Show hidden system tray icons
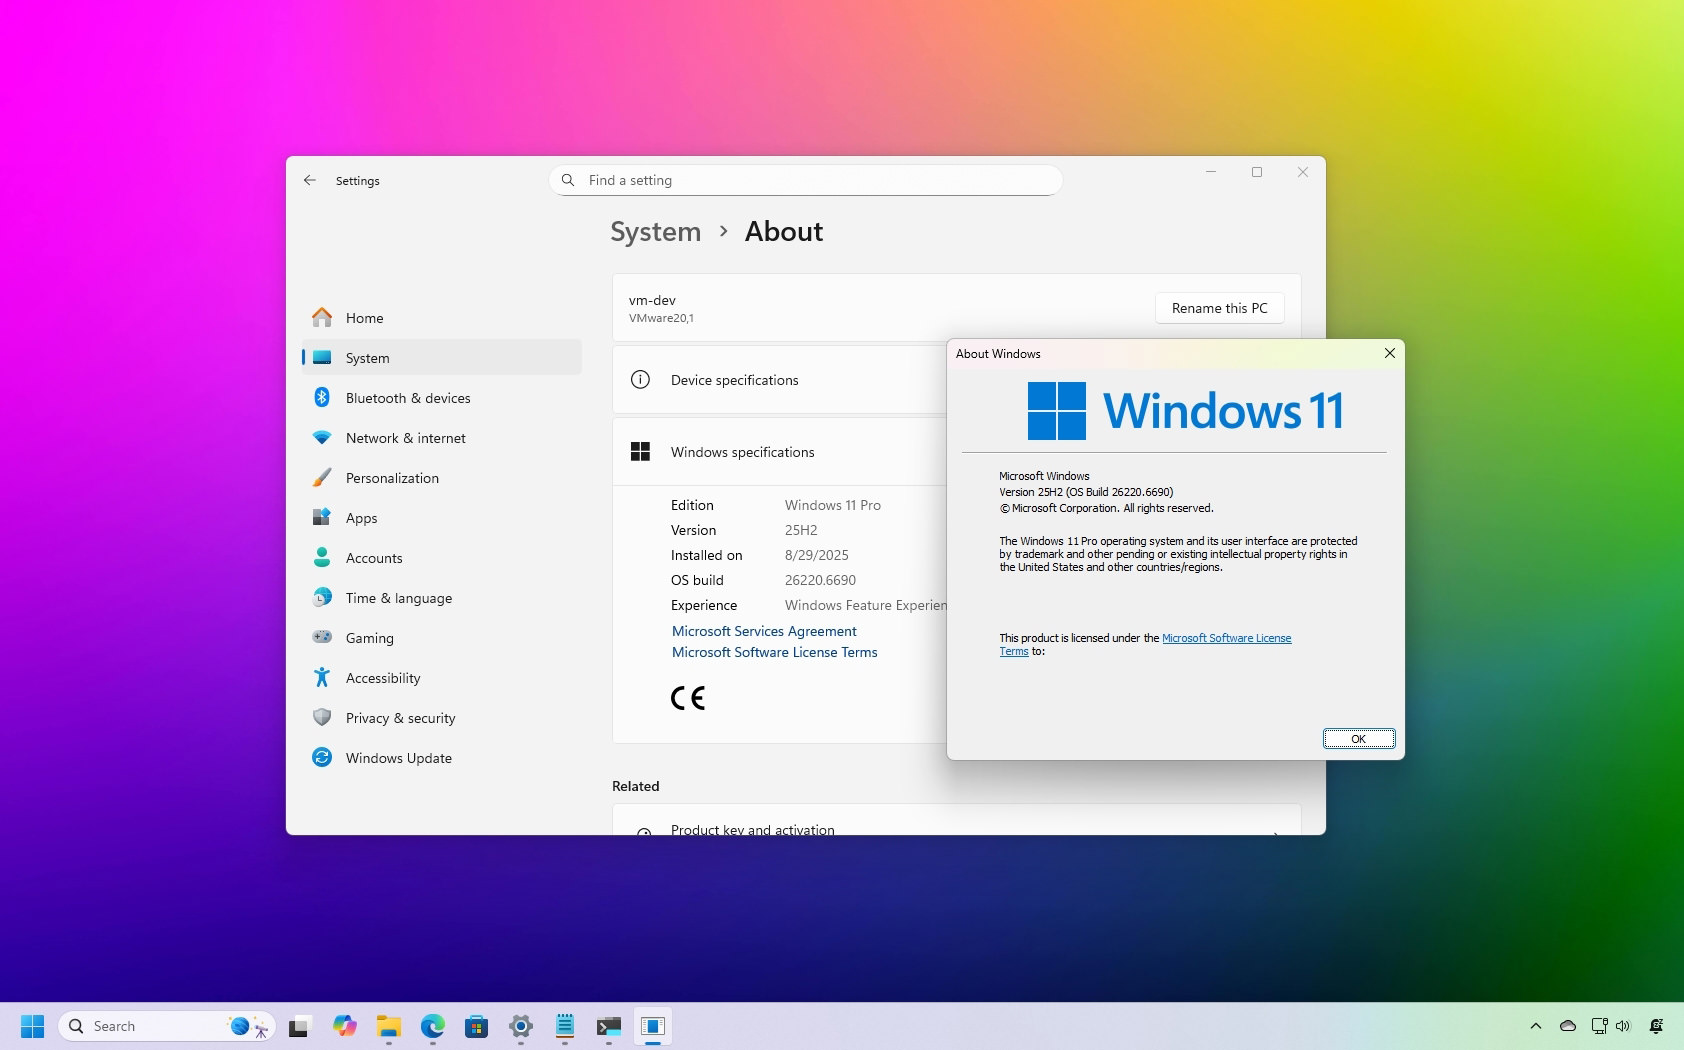1684x1050 pixels. pyautogui.click(x=1536, y=1026)
